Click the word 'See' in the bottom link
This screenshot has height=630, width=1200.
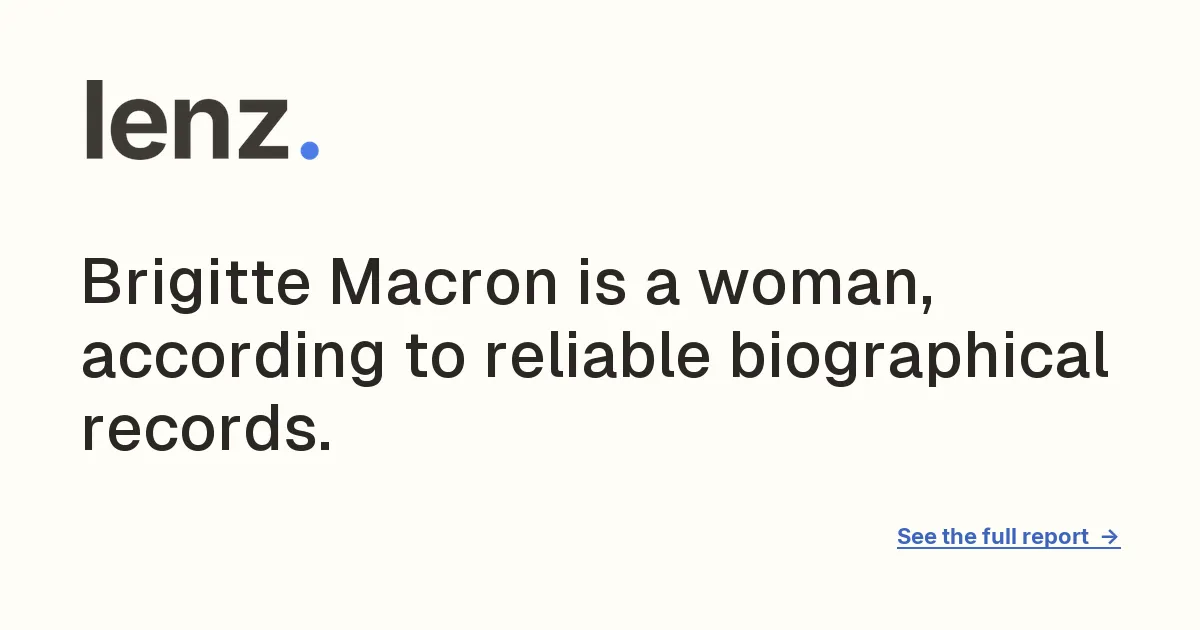tap(916, 537)
